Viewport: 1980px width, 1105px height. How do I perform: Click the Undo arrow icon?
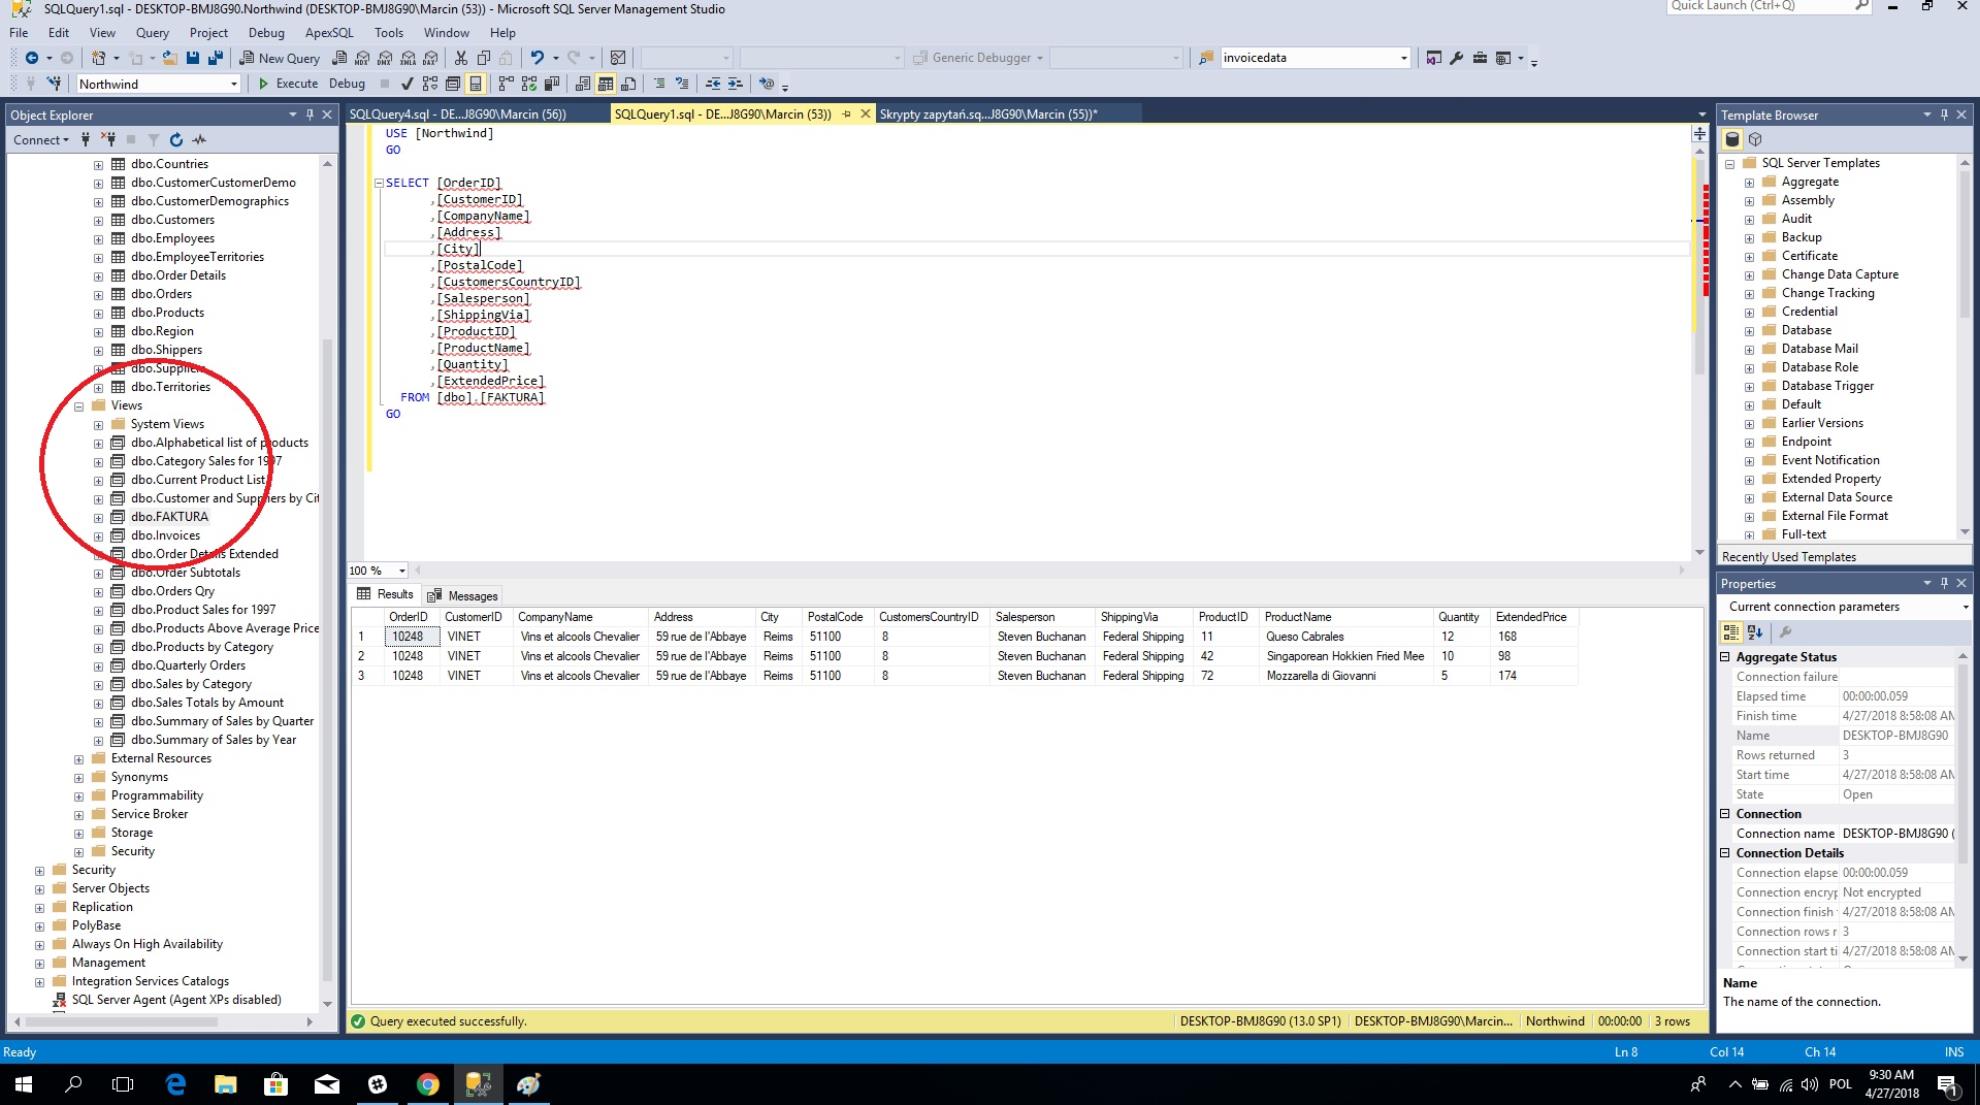pos(537,58)
